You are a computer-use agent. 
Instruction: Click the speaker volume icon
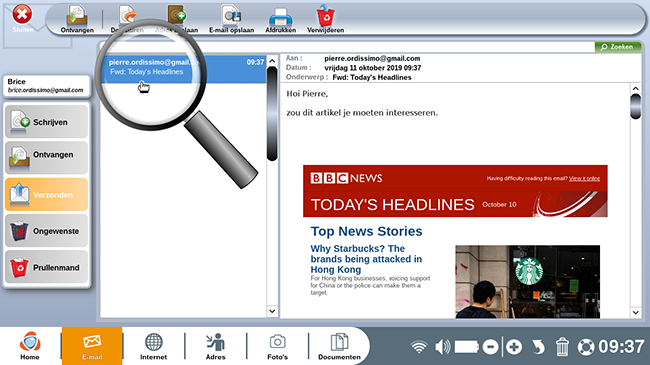pyautogui.click(x=442, y=347)
